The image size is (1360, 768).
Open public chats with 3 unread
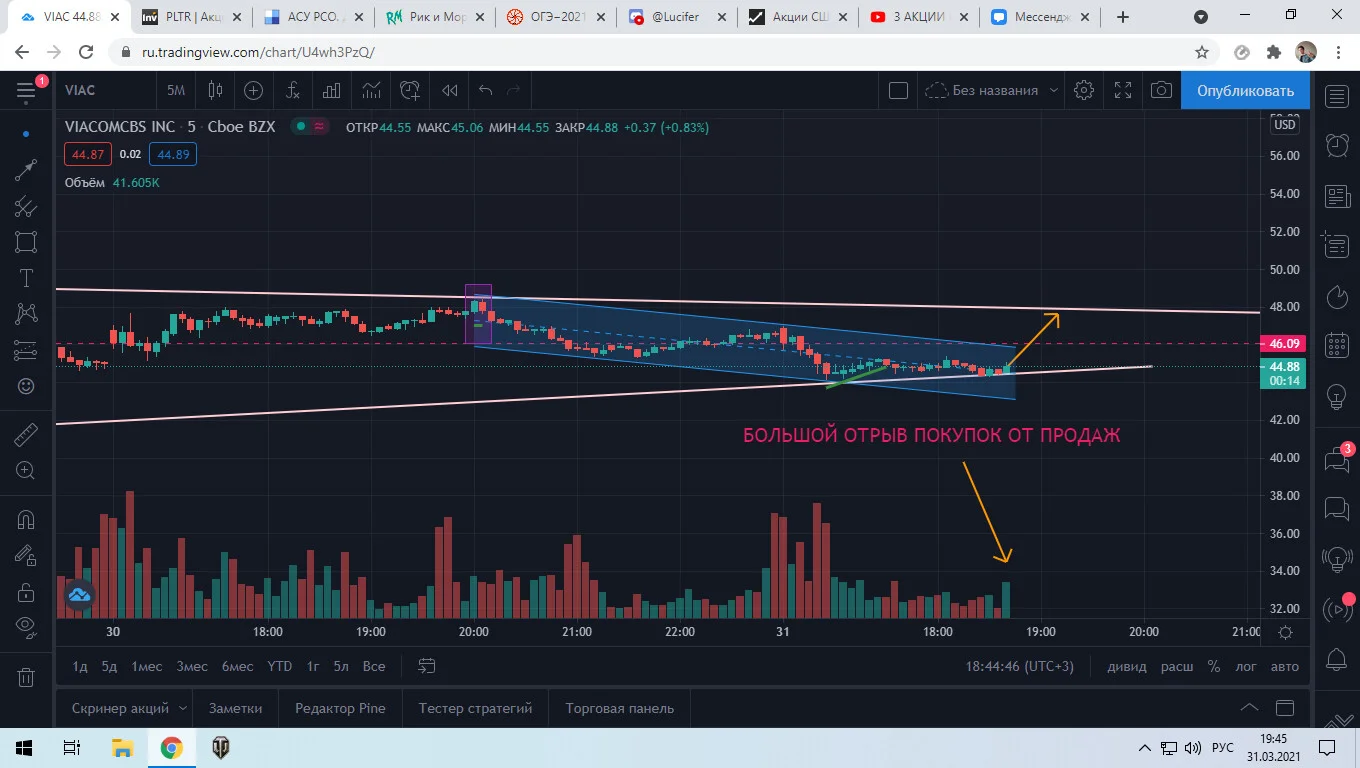pos(1337,459)
